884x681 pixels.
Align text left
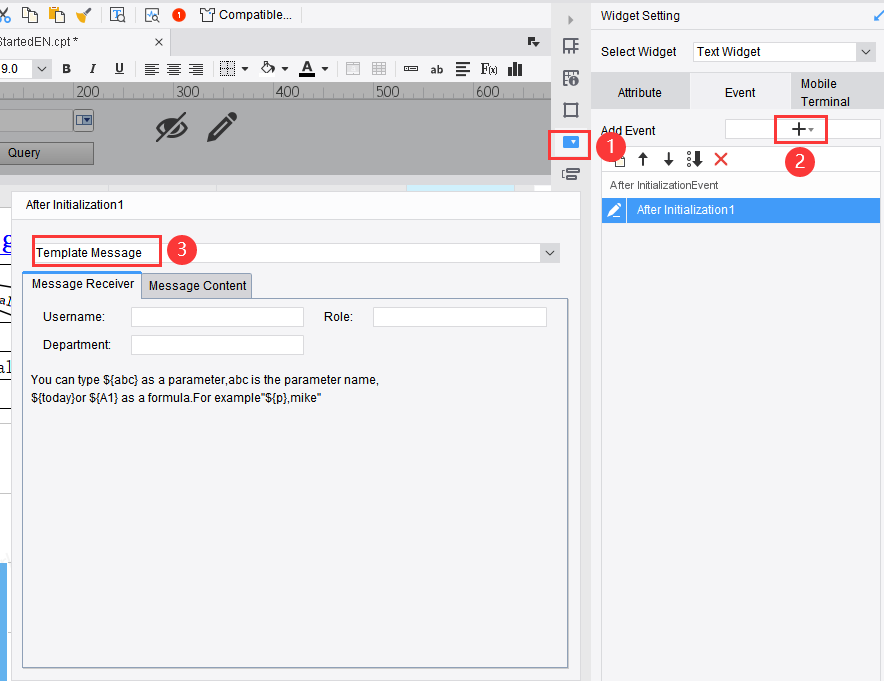(151, 69)
